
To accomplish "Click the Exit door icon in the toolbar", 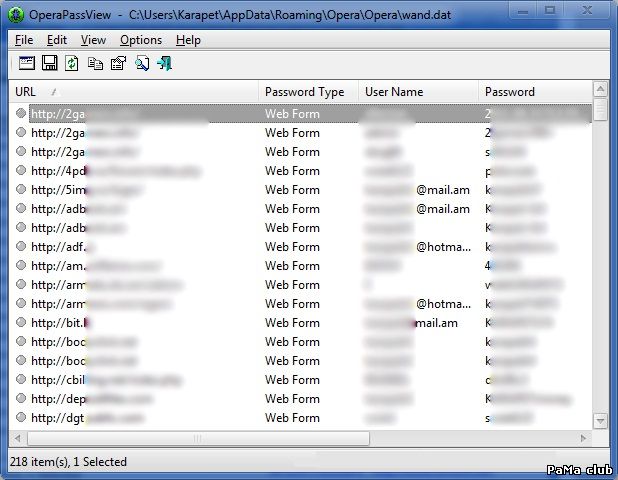I will (164, 63).
